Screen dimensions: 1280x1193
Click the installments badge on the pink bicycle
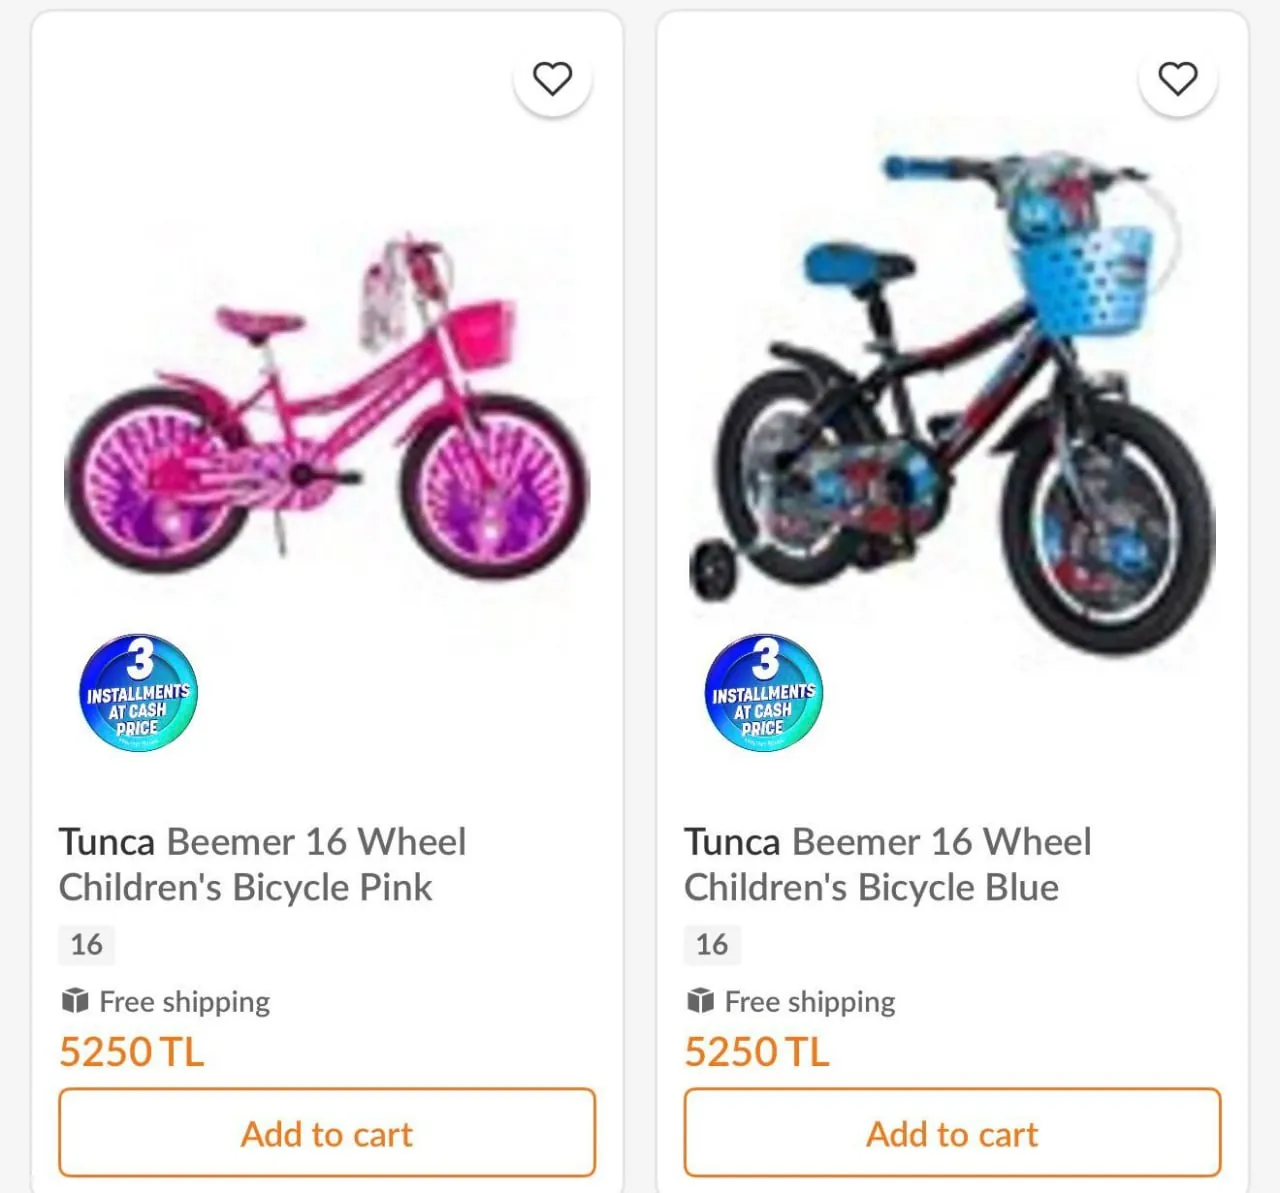(138, 693)
